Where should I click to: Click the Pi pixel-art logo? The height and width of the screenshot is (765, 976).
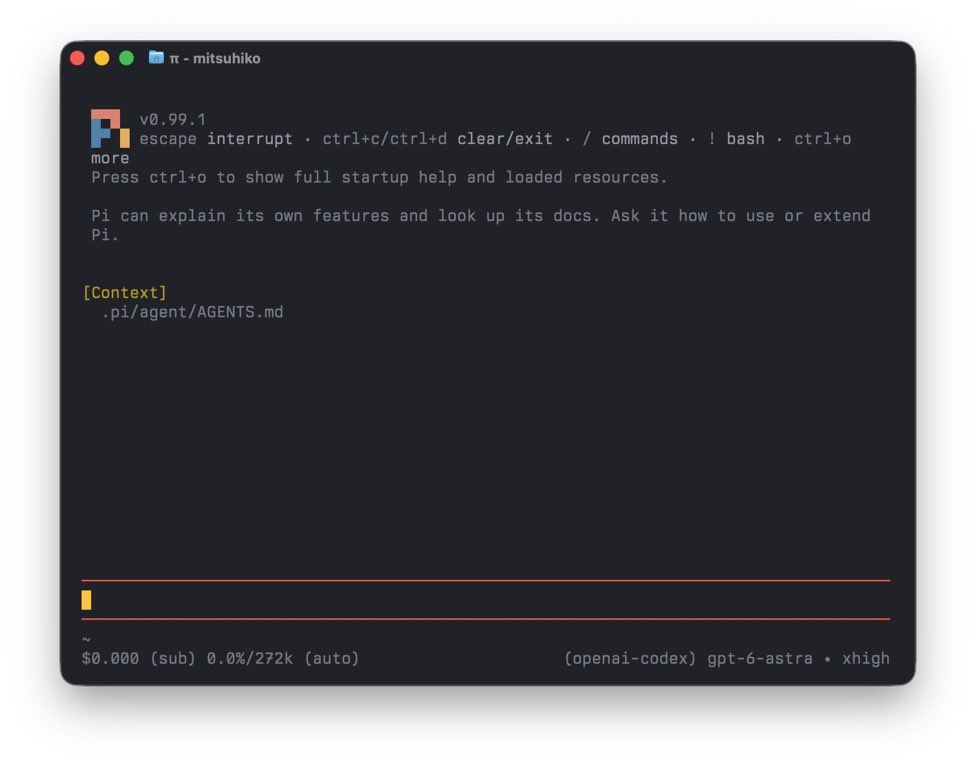click(x=110, y=128)
